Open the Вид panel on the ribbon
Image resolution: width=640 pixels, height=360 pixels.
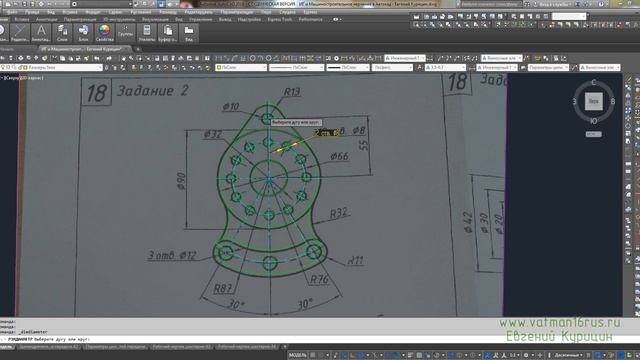click(x=189, y=33)
